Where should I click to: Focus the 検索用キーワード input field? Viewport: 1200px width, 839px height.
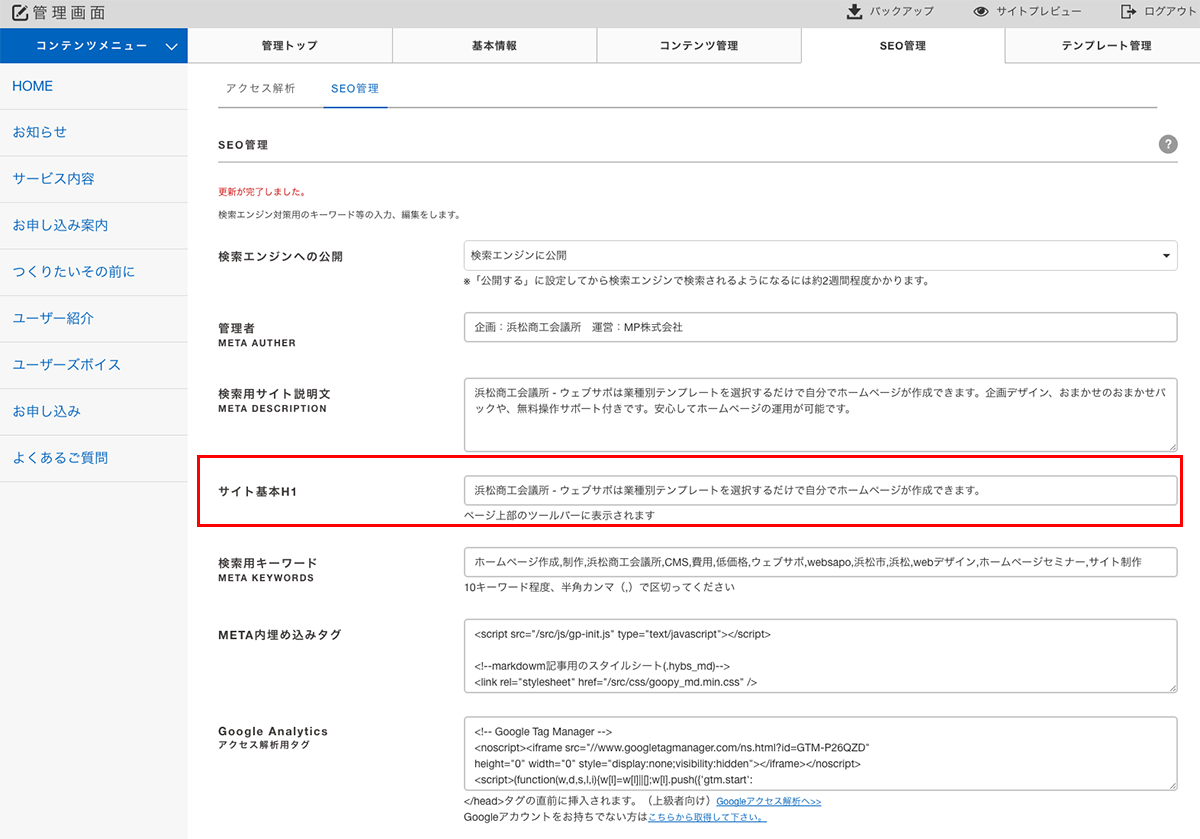820,562
